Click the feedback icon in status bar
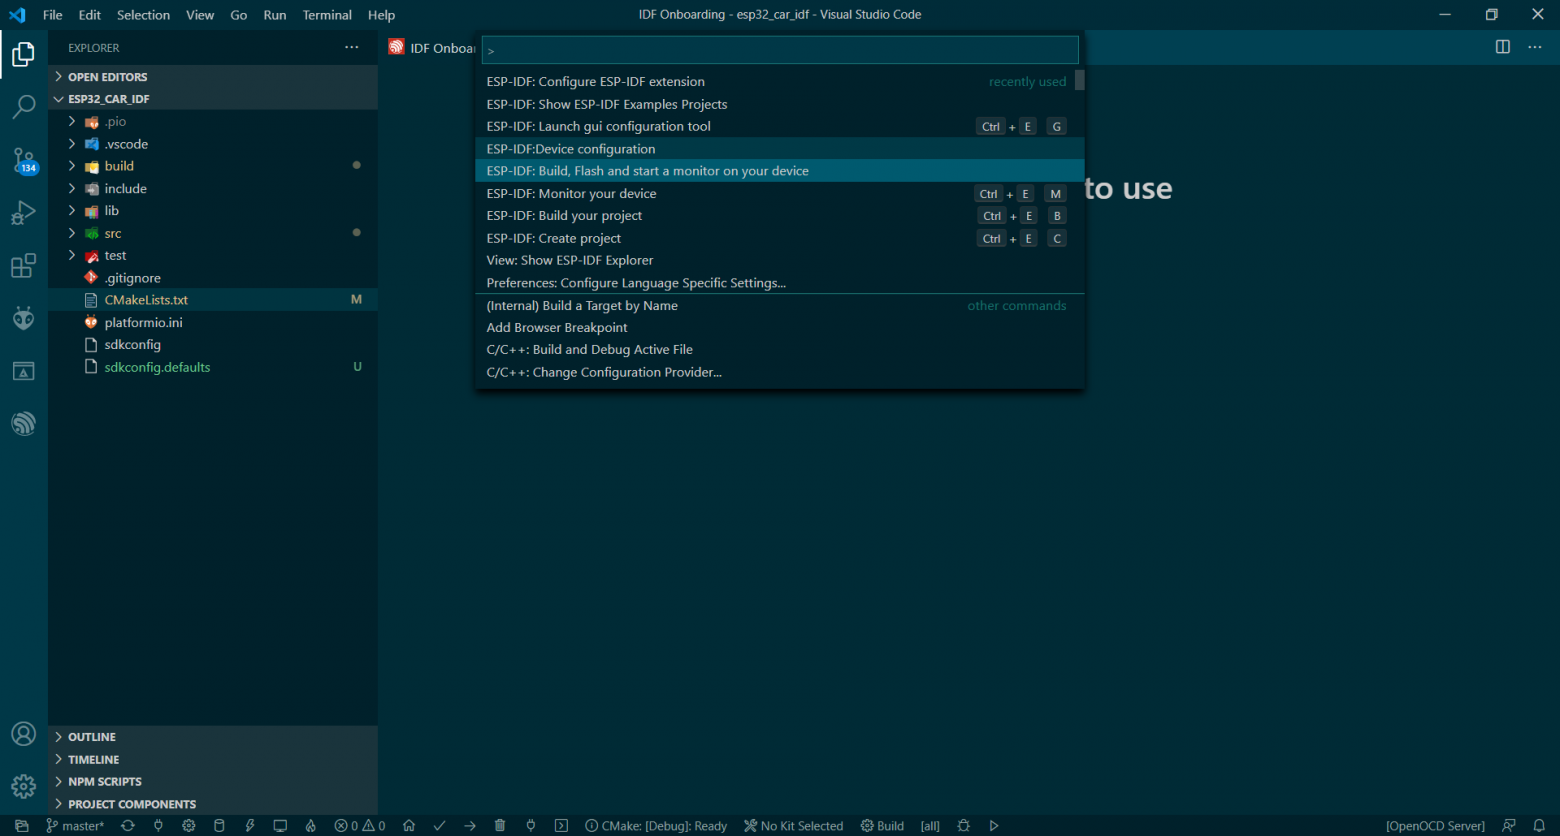The image size is (1560, 836). 1509,826
